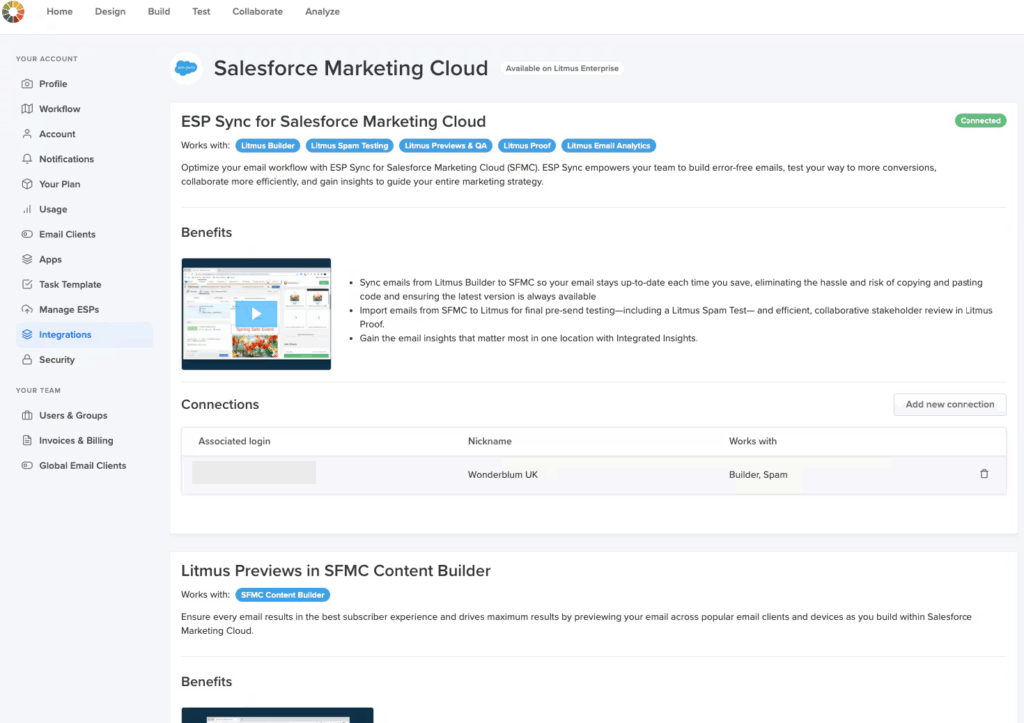Click the Litmus logo icon
The image size is (1024, 723).
coord(12,11)
